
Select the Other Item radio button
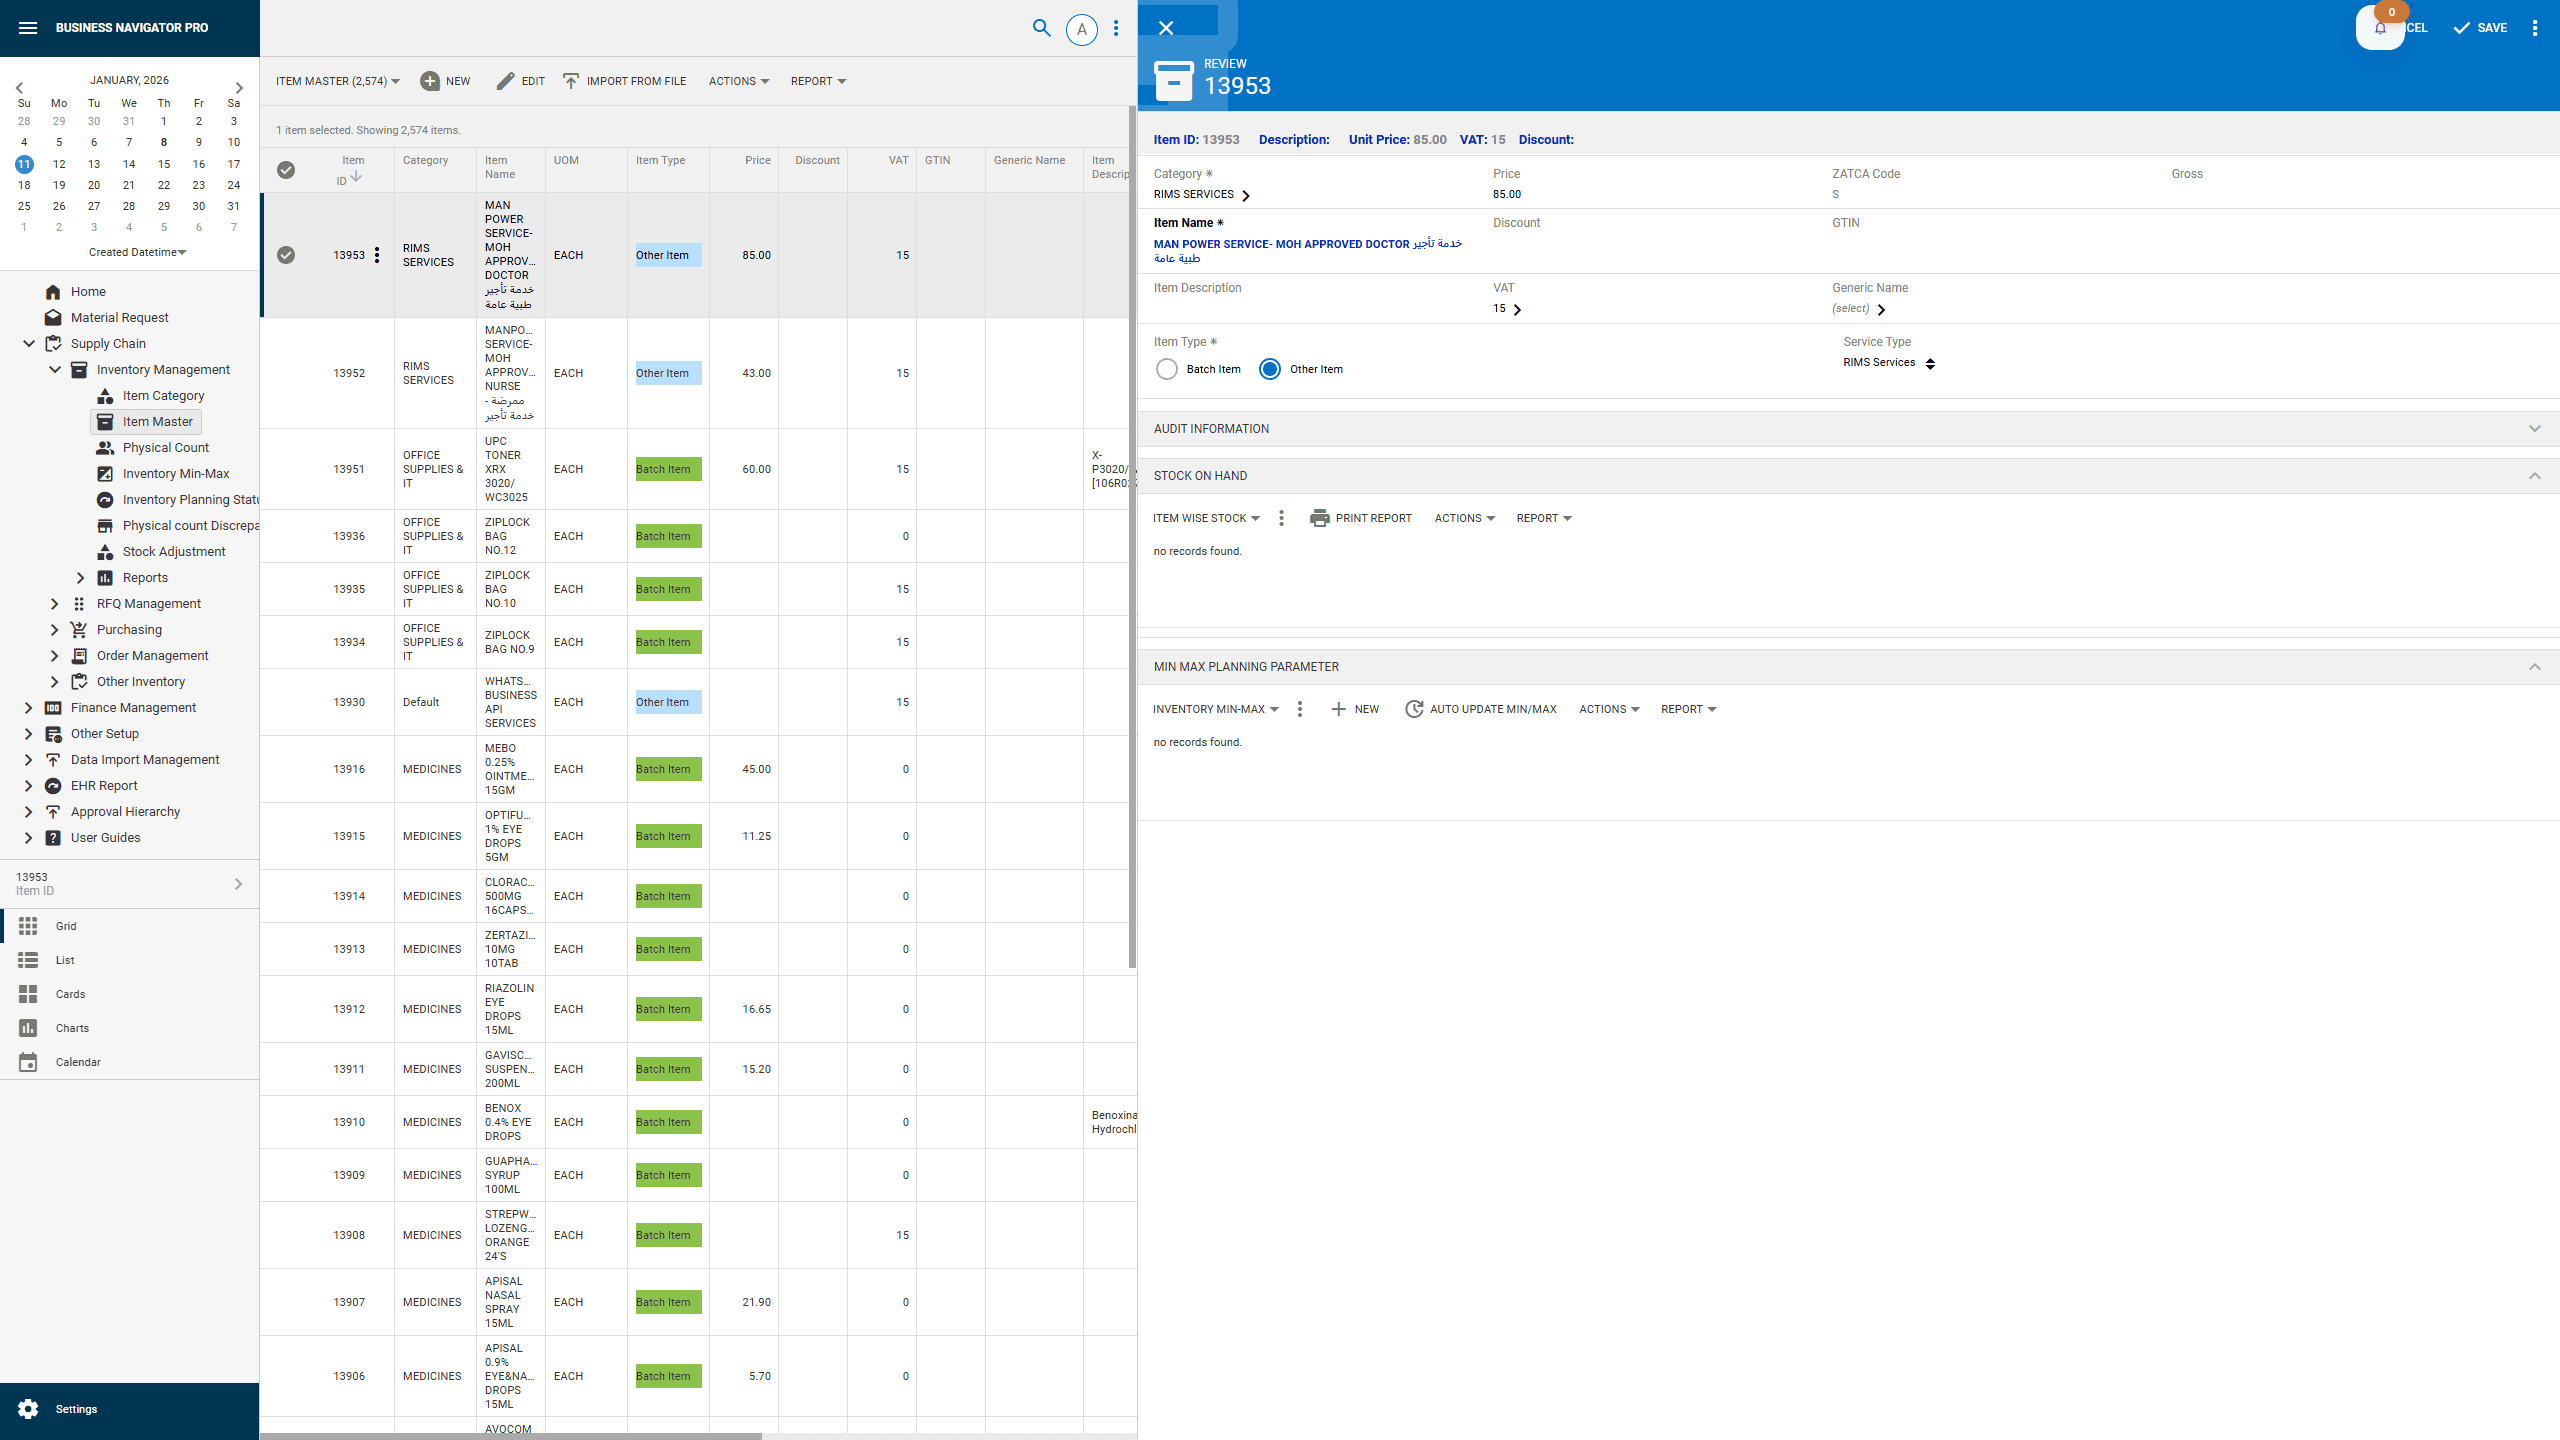[x=1269, y=369]
